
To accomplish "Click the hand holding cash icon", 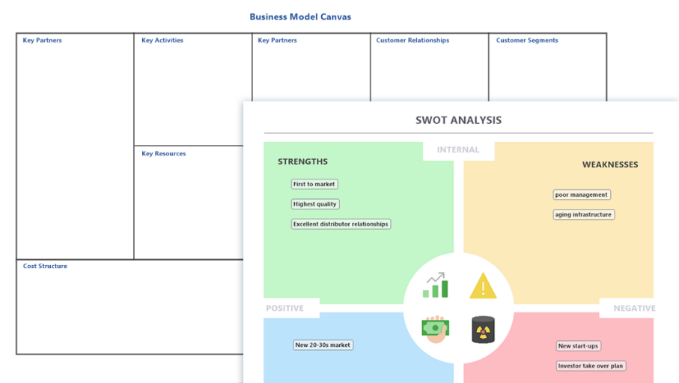I will pos(435,329).
